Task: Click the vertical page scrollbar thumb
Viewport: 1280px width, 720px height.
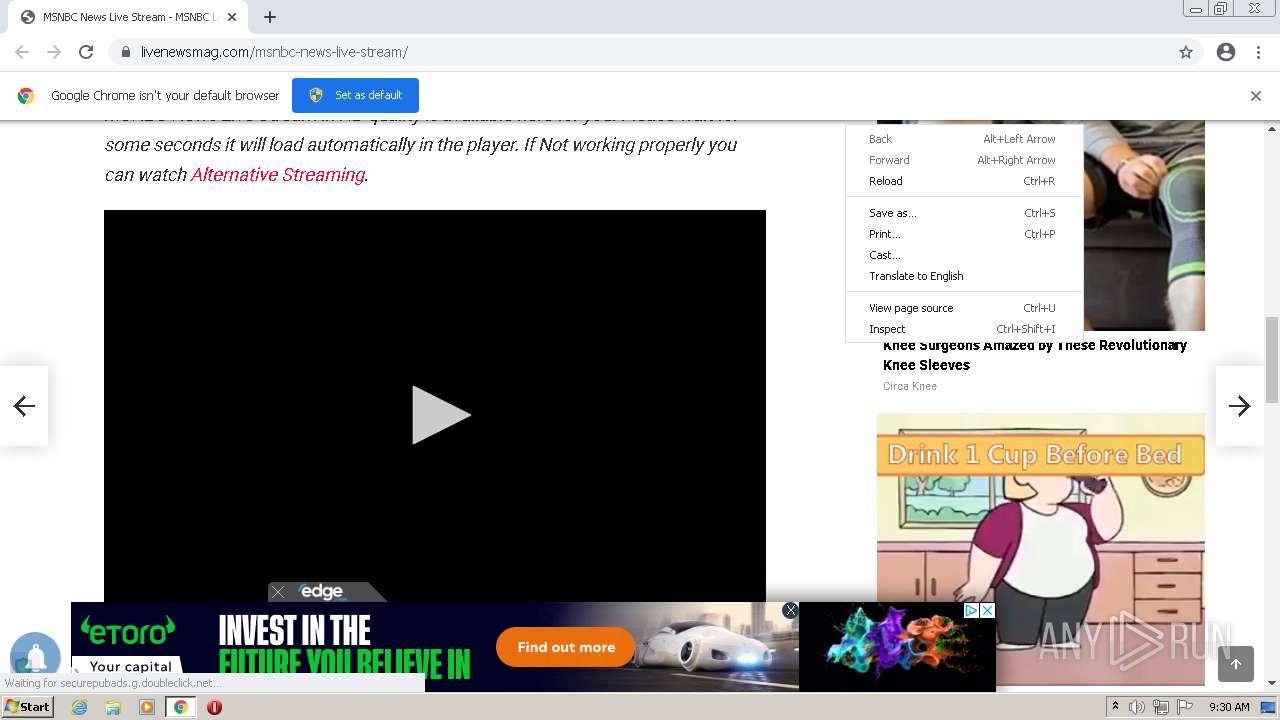Action: coord(1272,359)
